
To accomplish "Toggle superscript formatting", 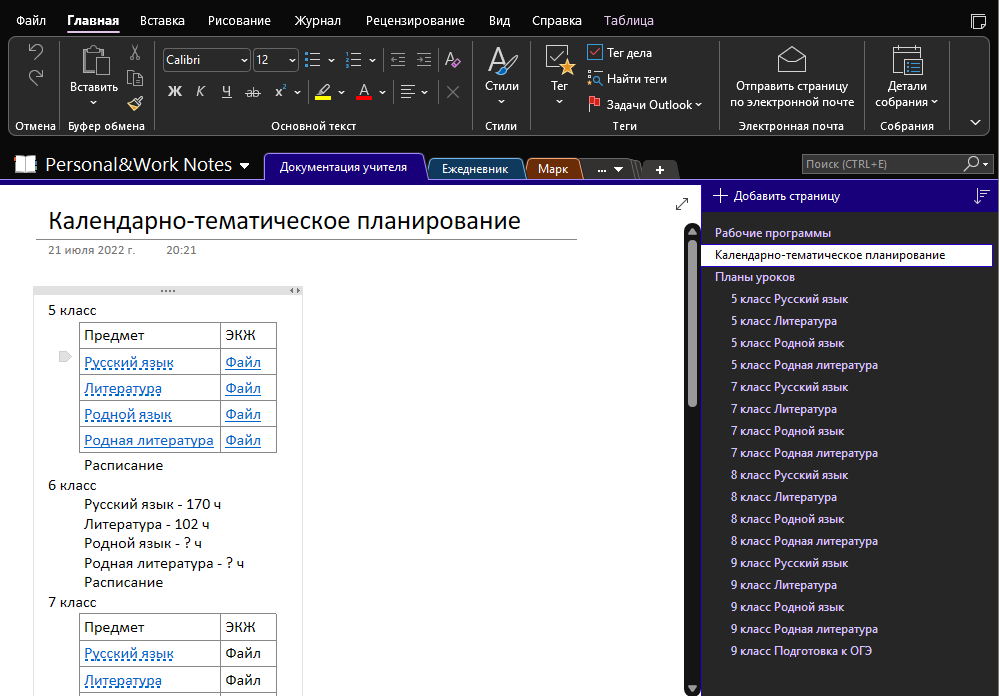I will click(x=280, y=91).
